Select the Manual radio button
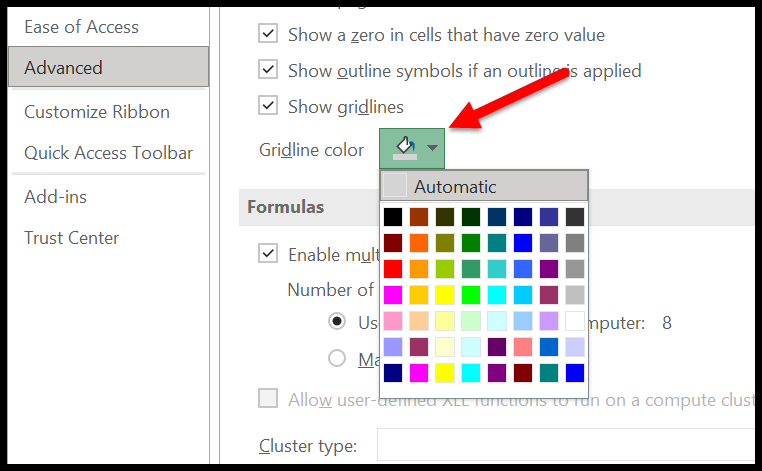This screenshot has width=762, height=471. click(337, 359)
